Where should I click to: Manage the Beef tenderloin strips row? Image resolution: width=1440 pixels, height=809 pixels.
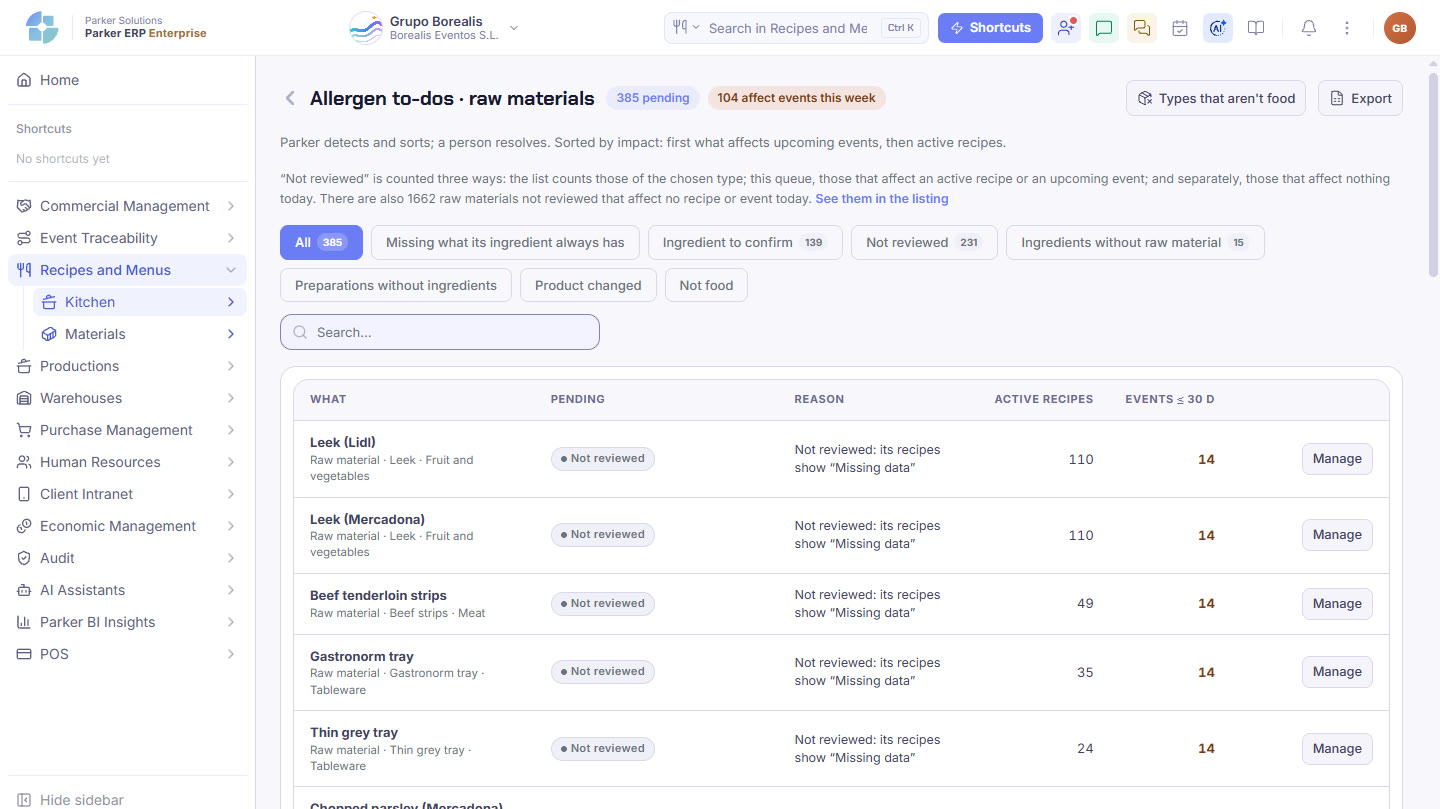coord(1337,604)
